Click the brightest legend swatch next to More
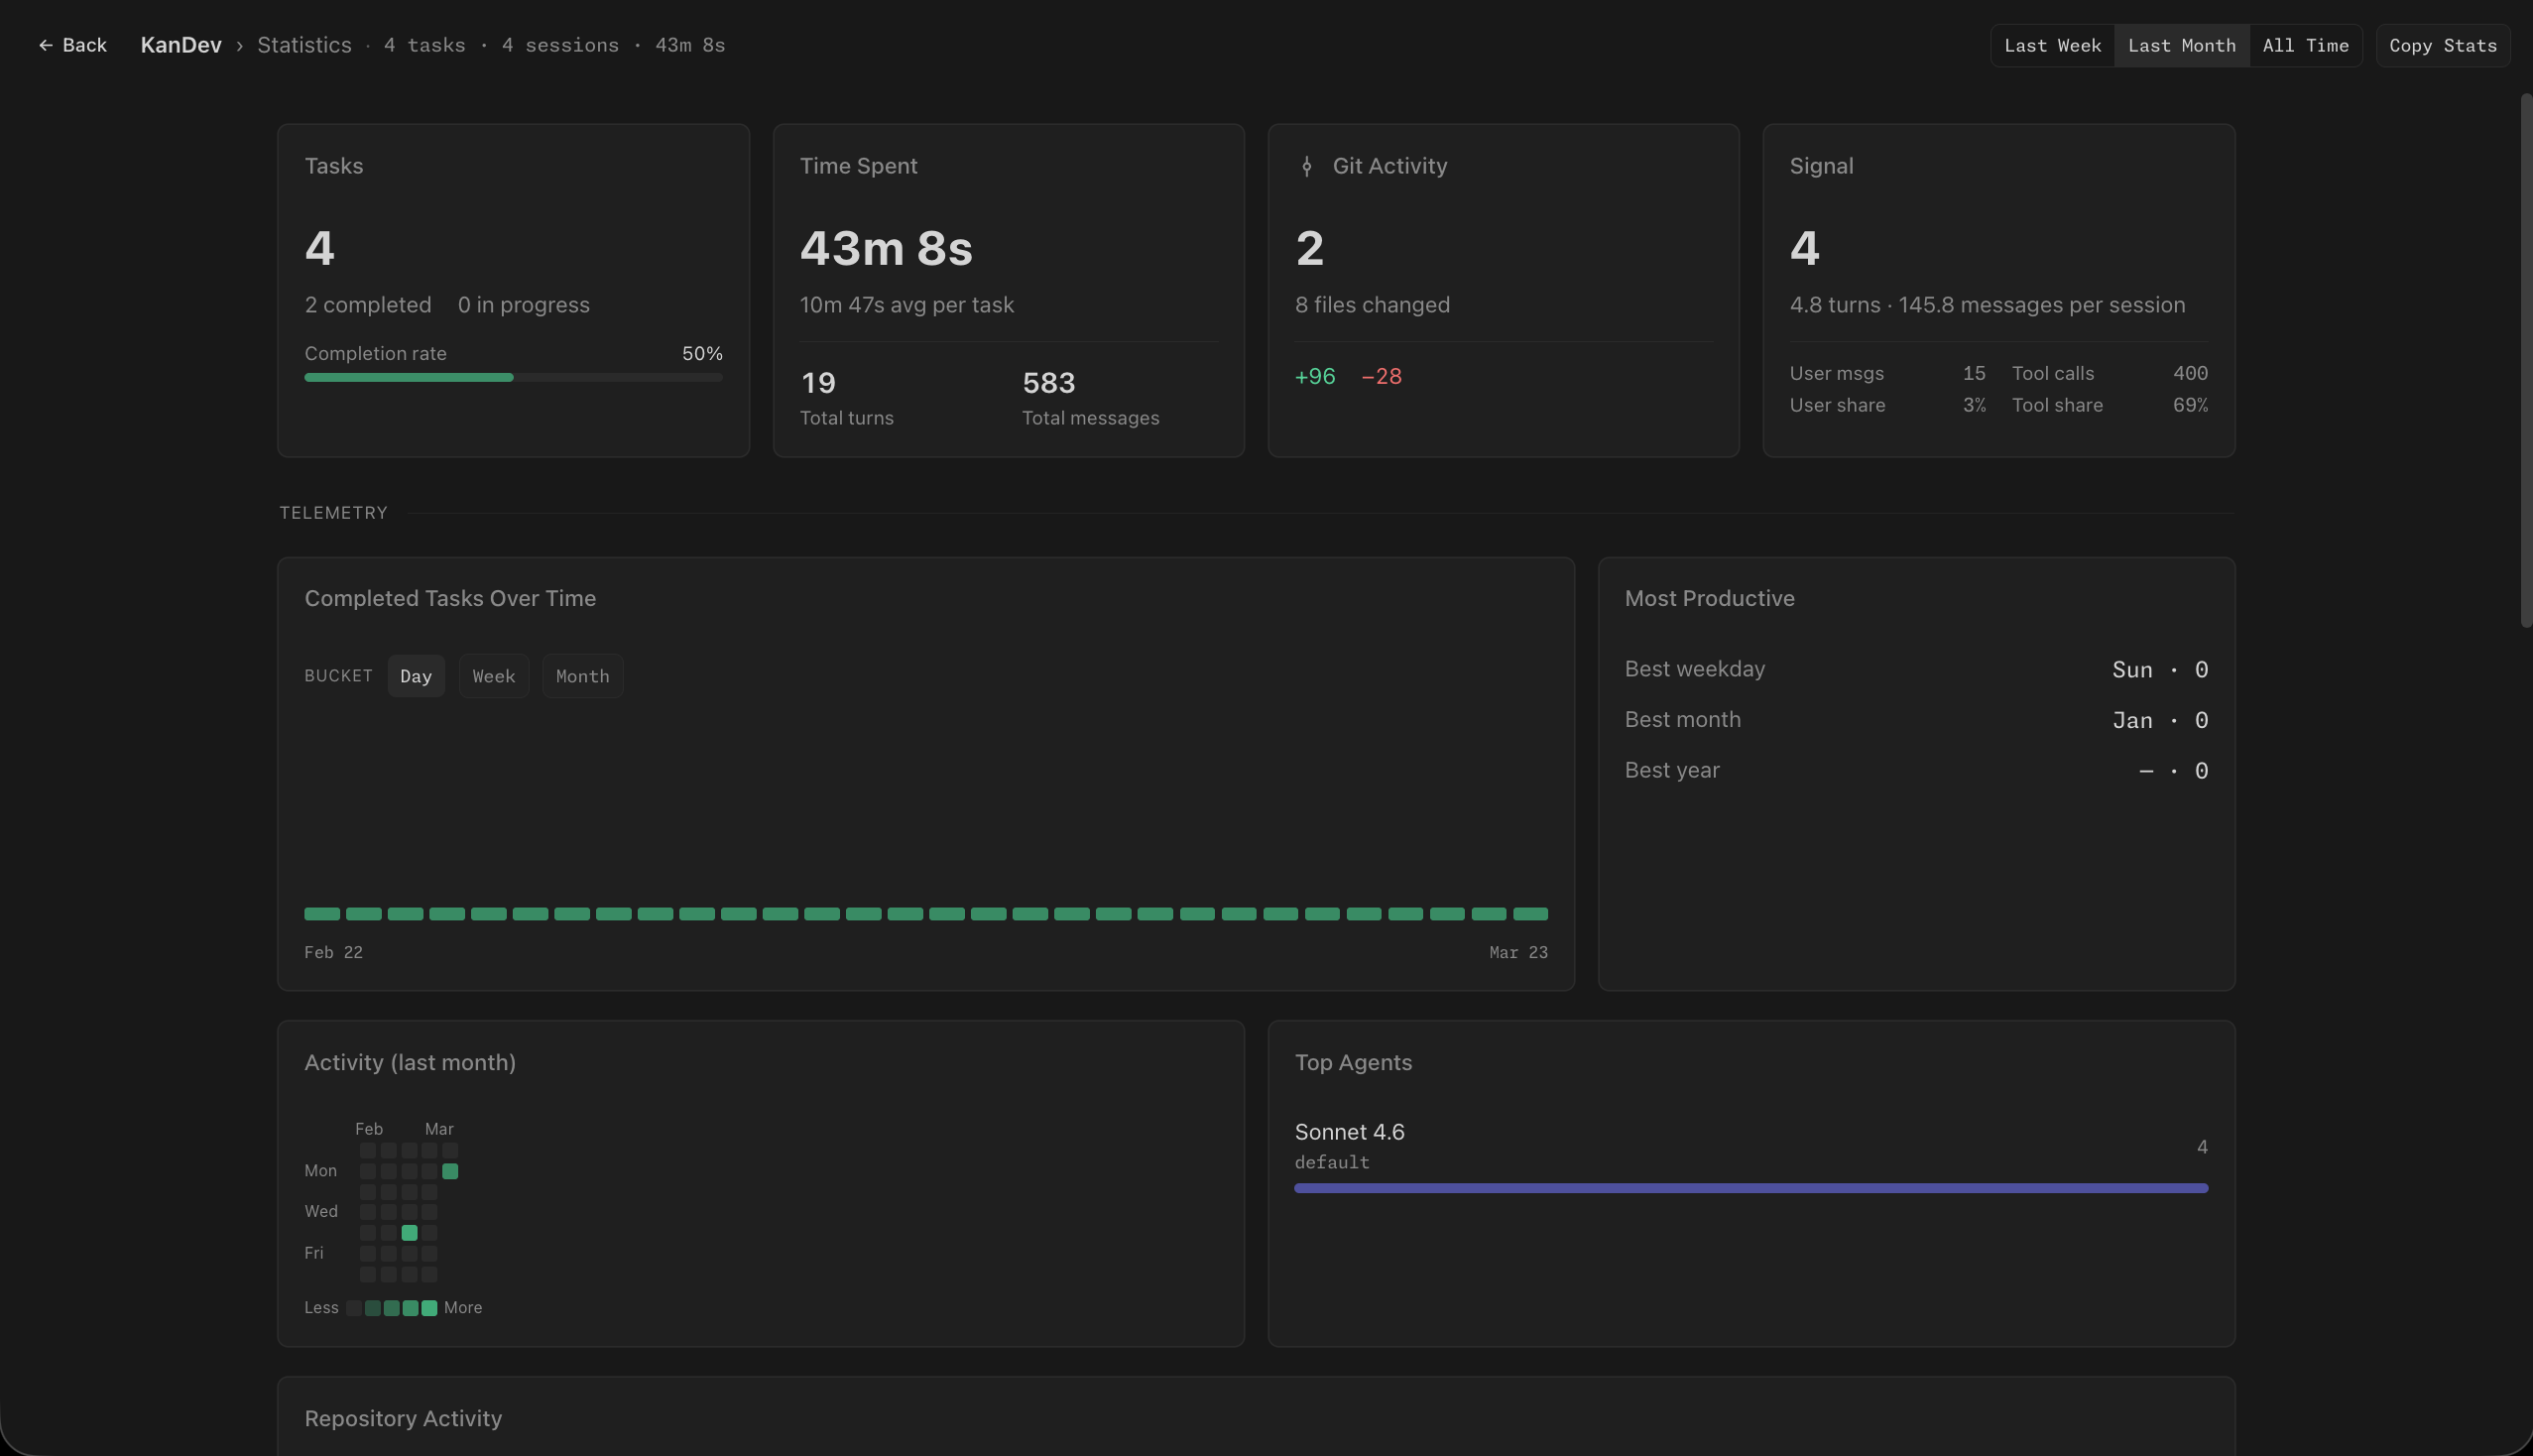 pos(429,1308)
